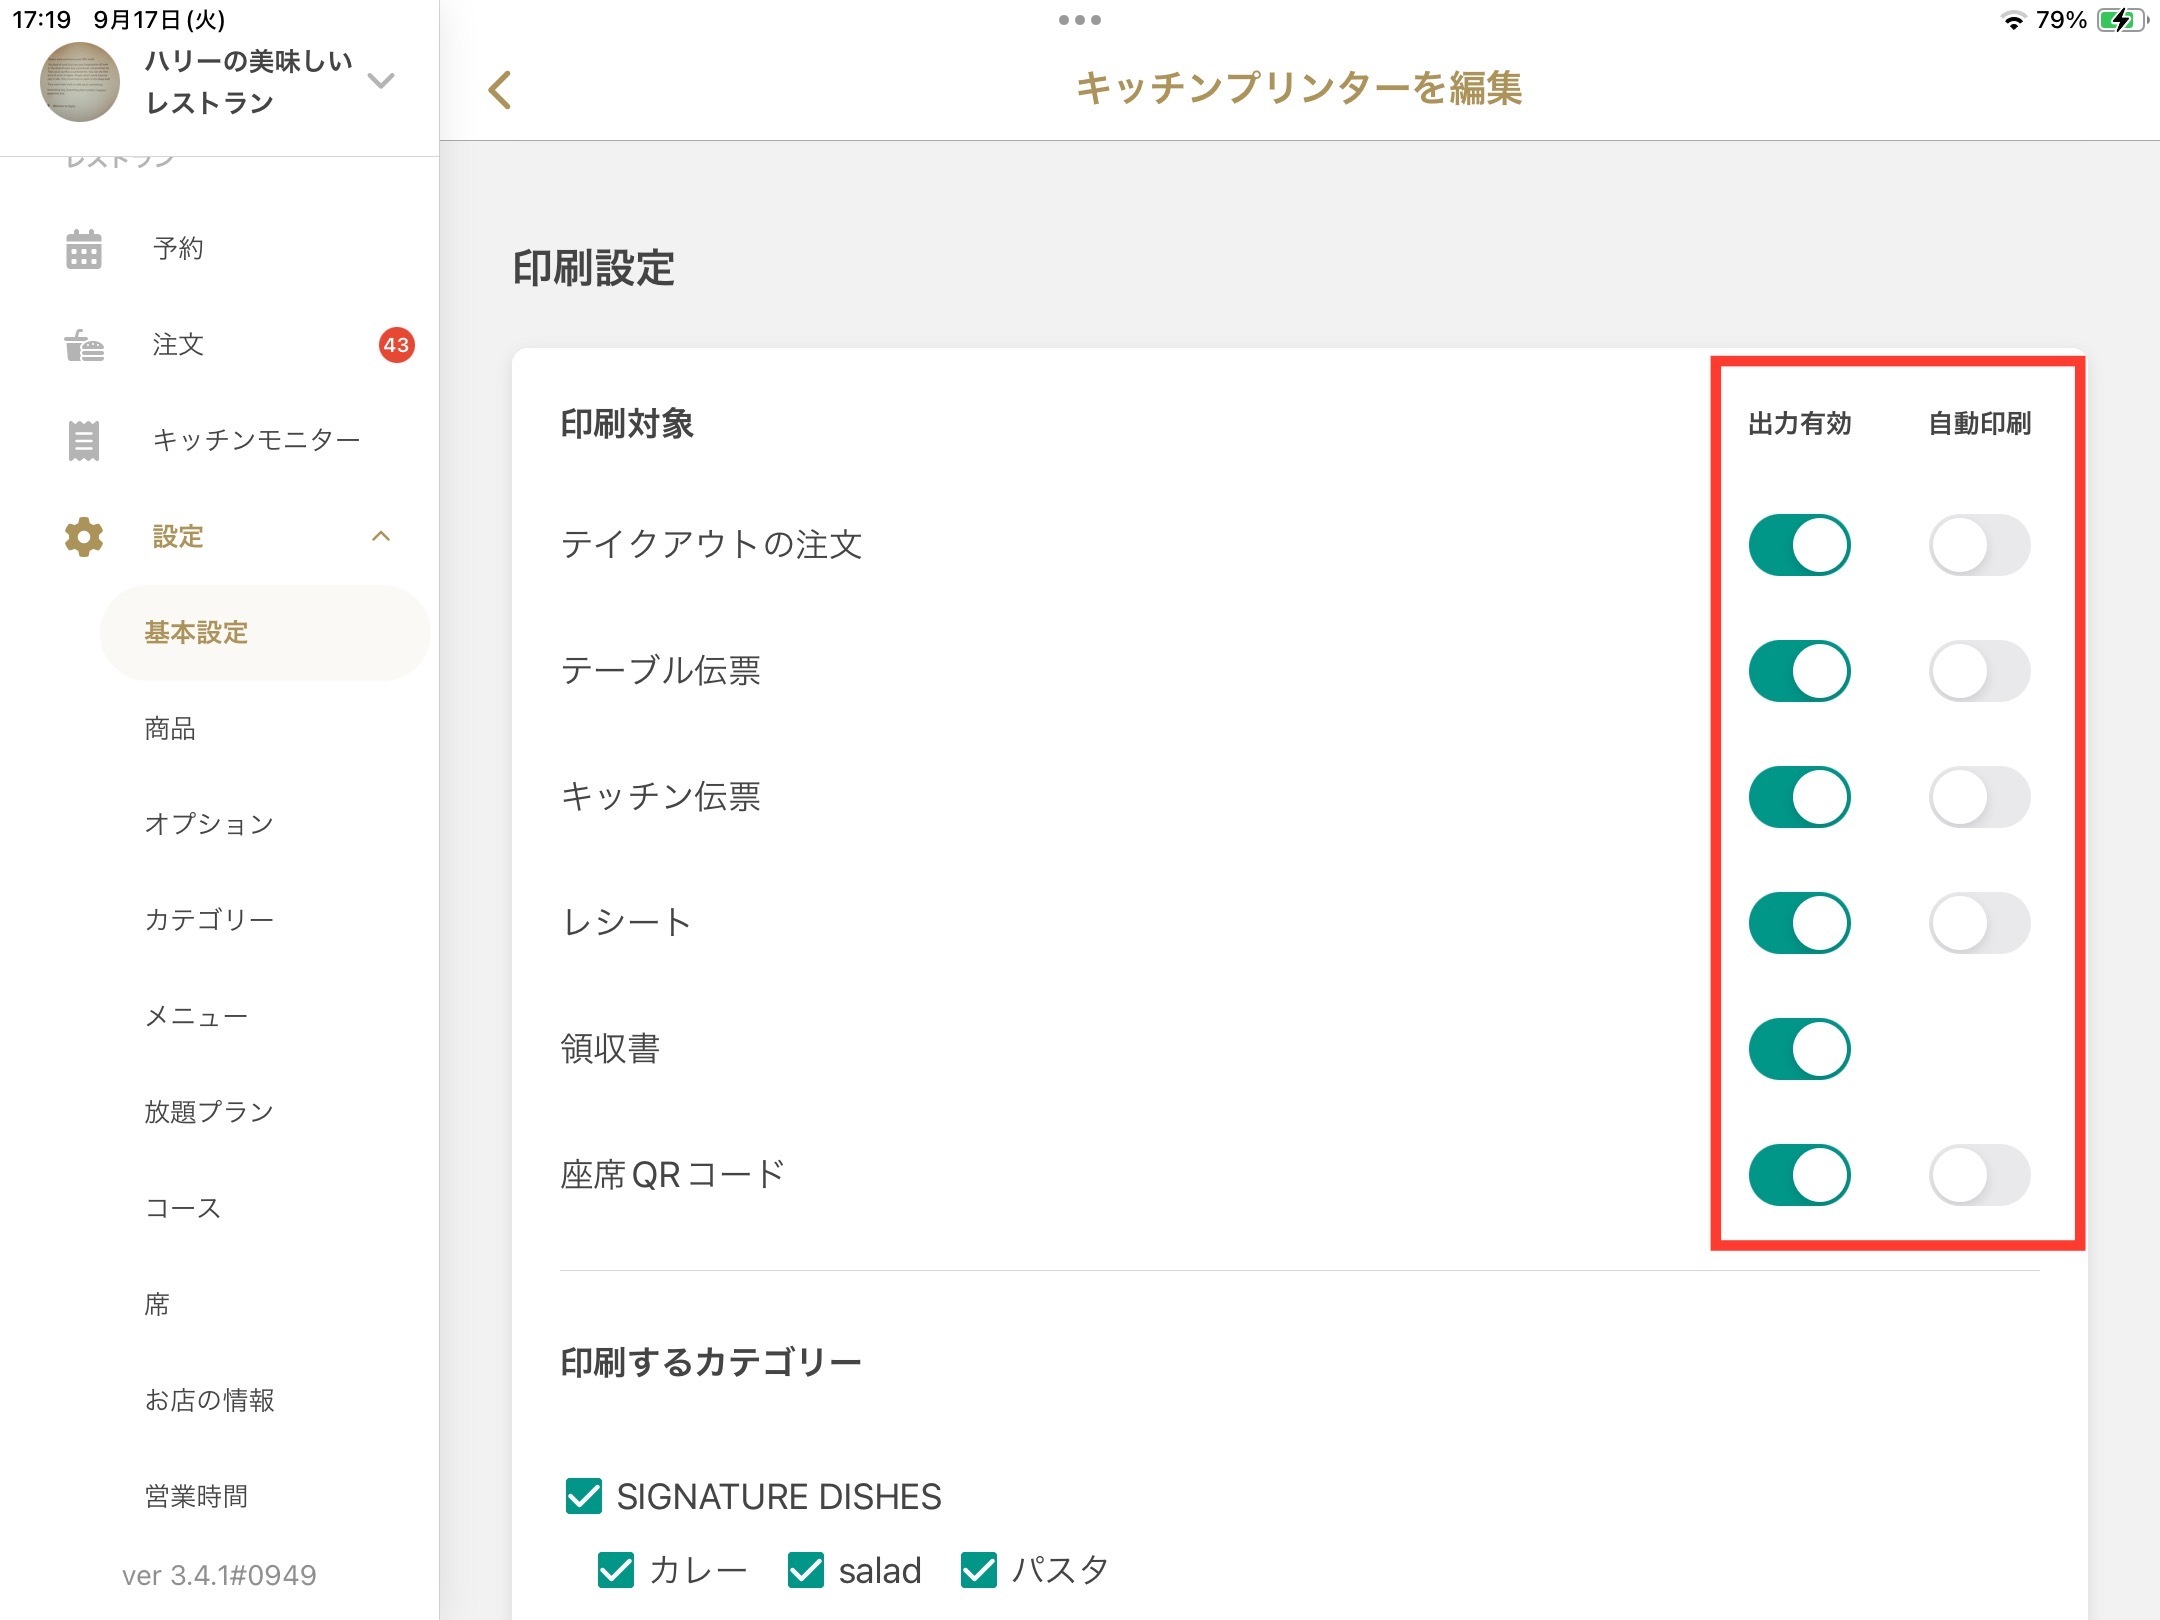Image resolution: width=2160 pixels, height=1620 pixels.
Task: View the 43 orders notification badge
Action: 396,345
